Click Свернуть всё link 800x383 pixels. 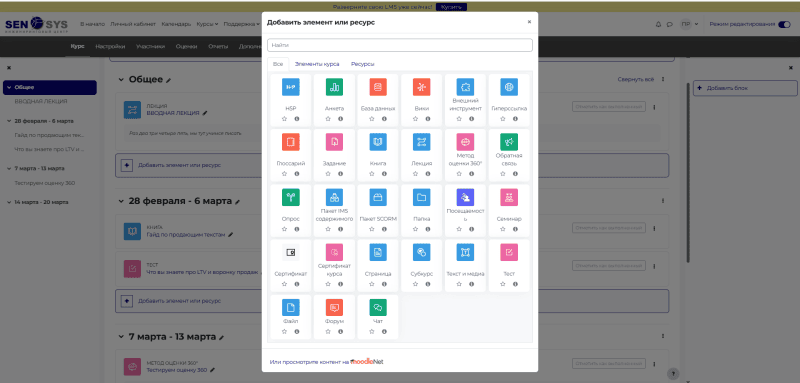pyautogui.click(x=636, y=80)
